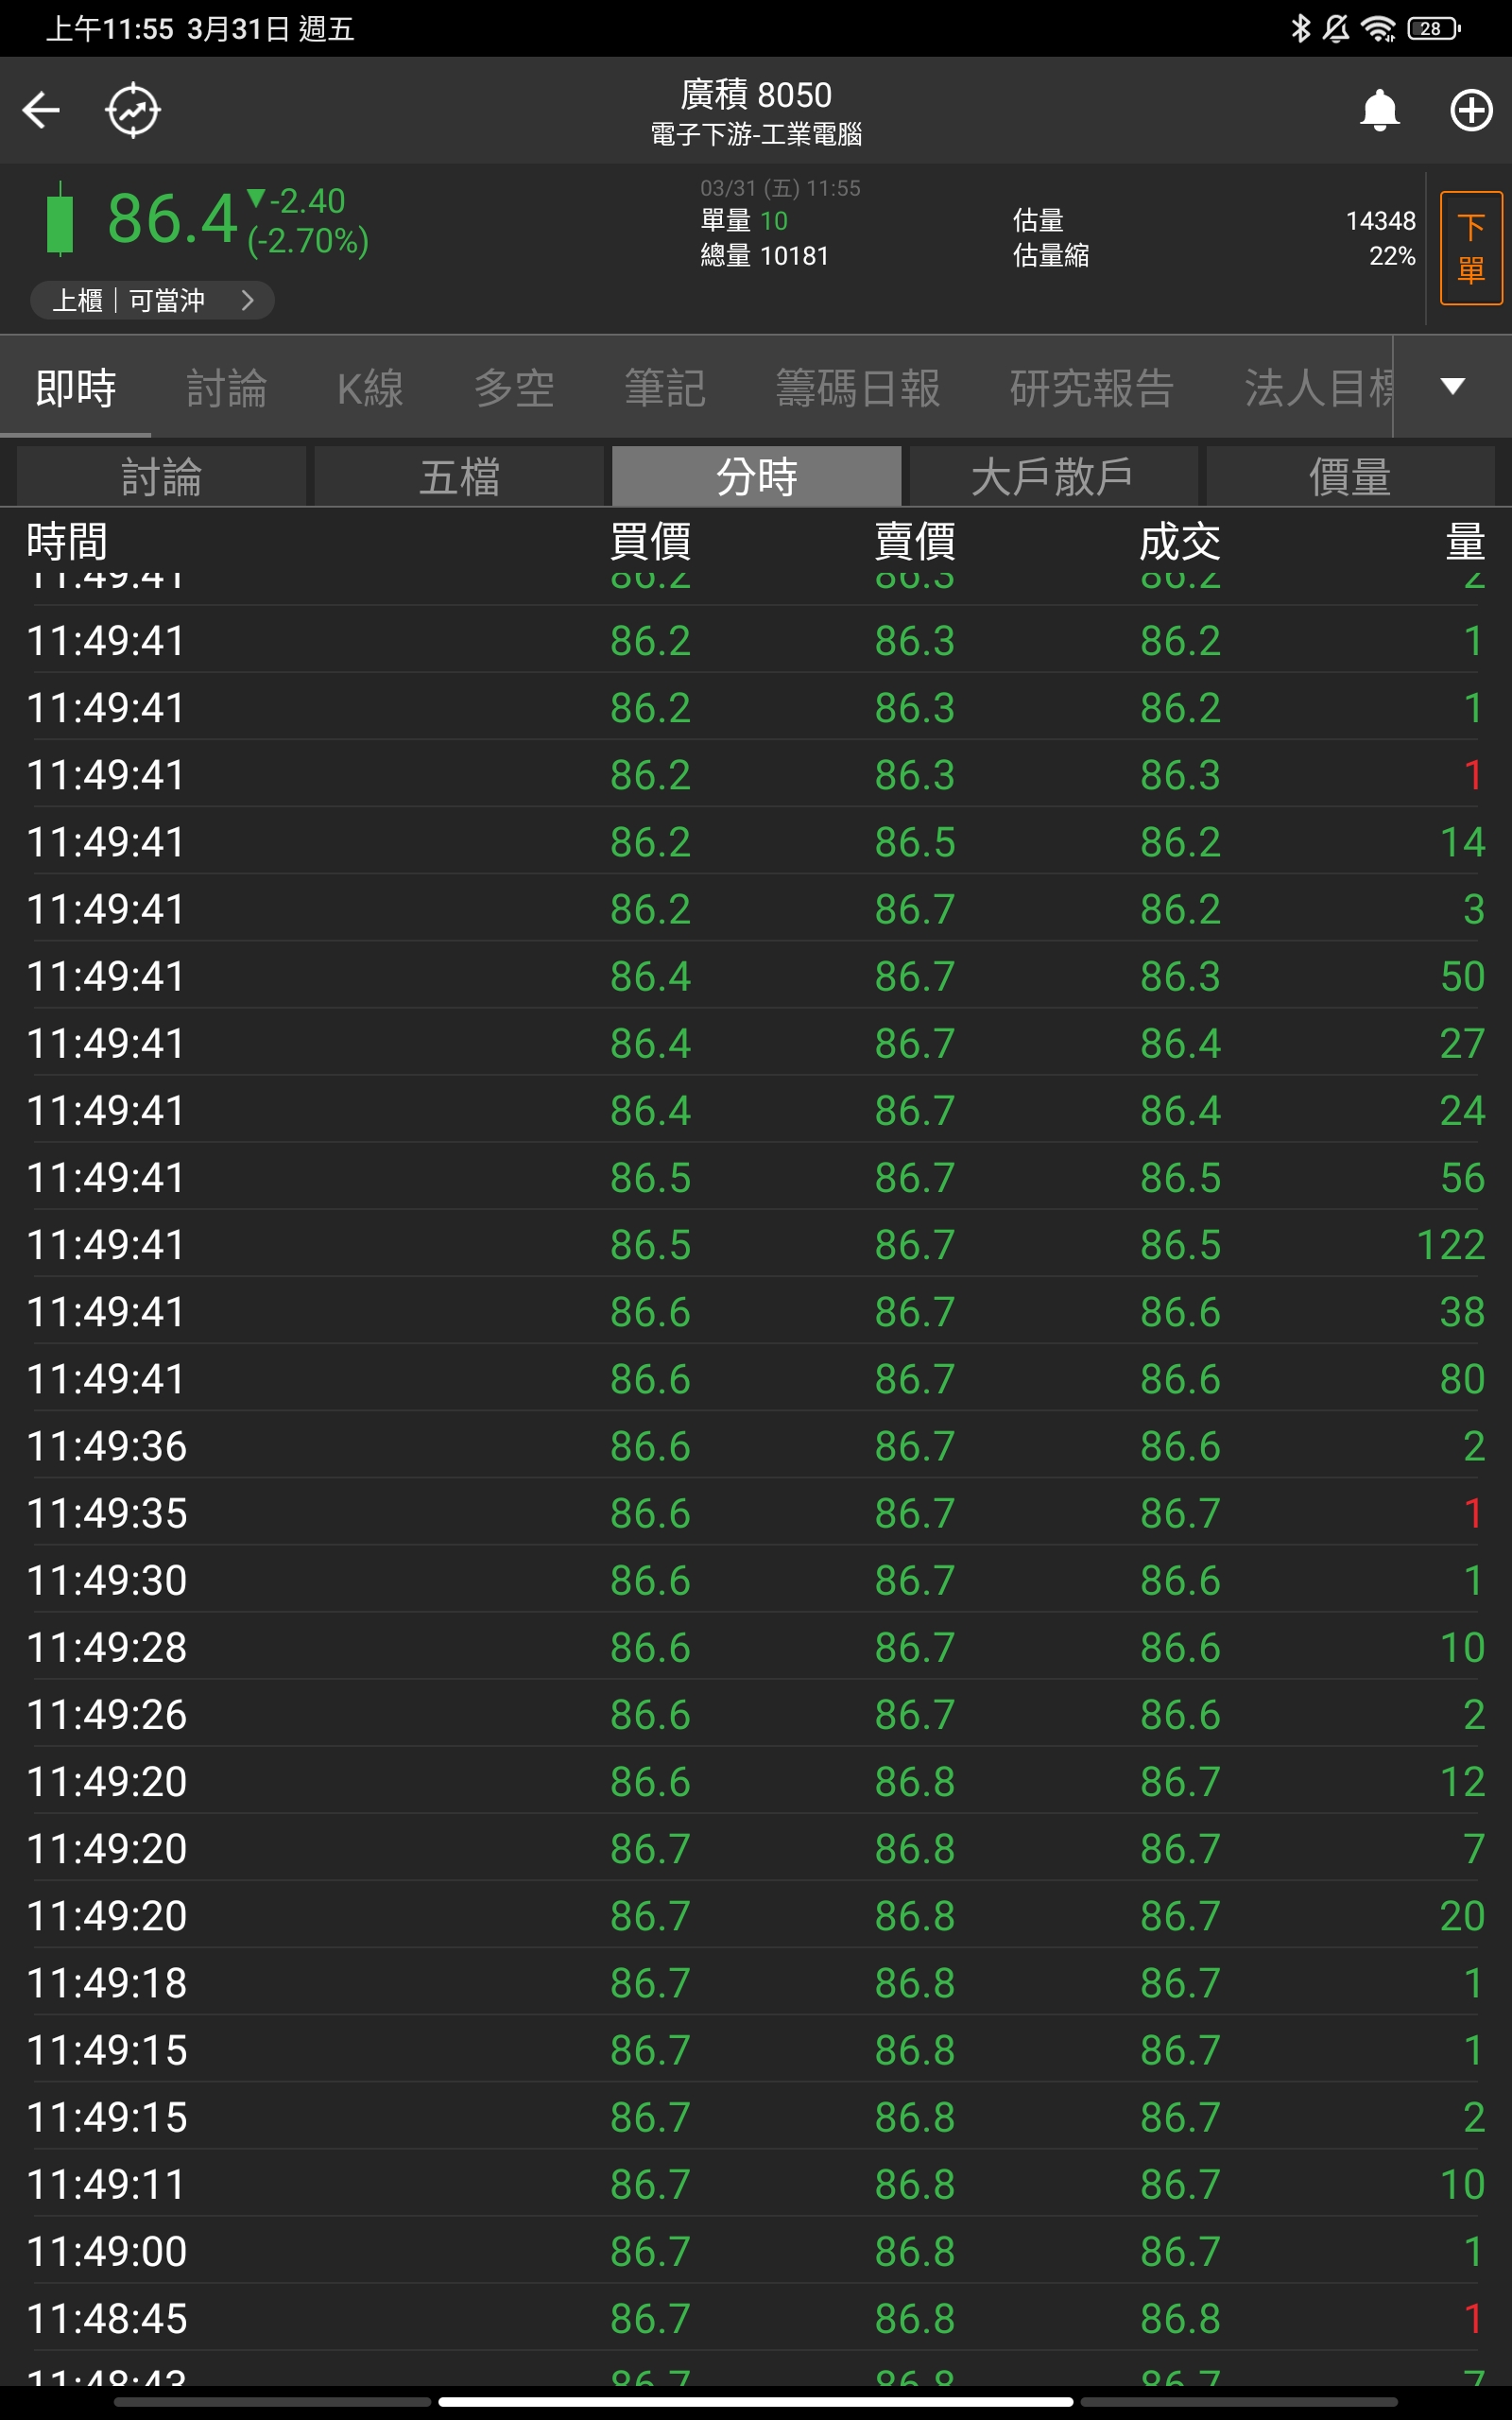Image resolution: width=1512 pixels, height=2420 pixels.
Task: Add stock to watchlist with plus icon
Action: pos(1470,110)
